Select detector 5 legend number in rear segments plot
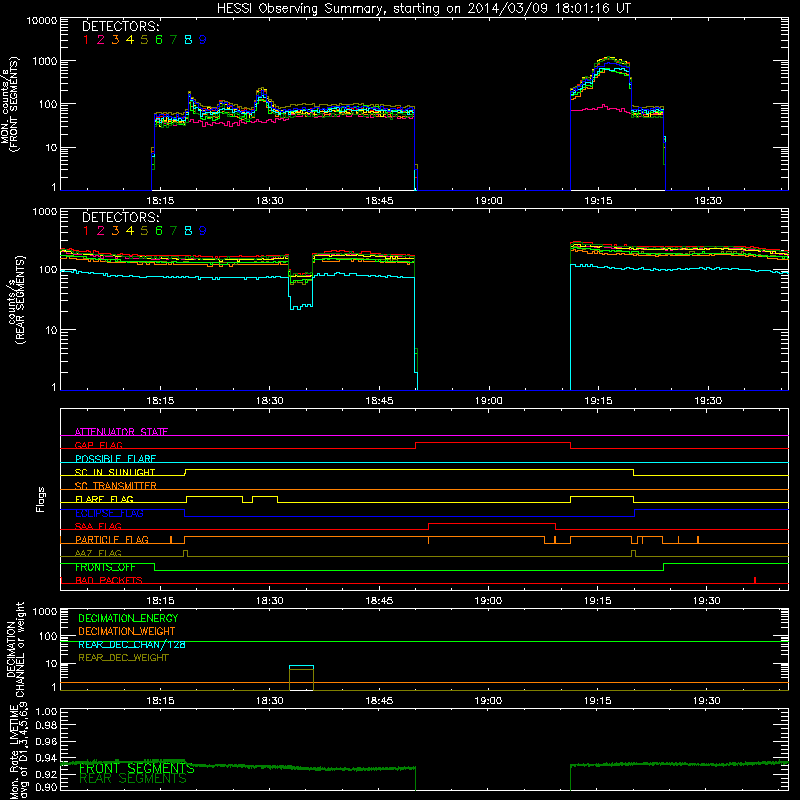The image size is (800, 800). 144,231
